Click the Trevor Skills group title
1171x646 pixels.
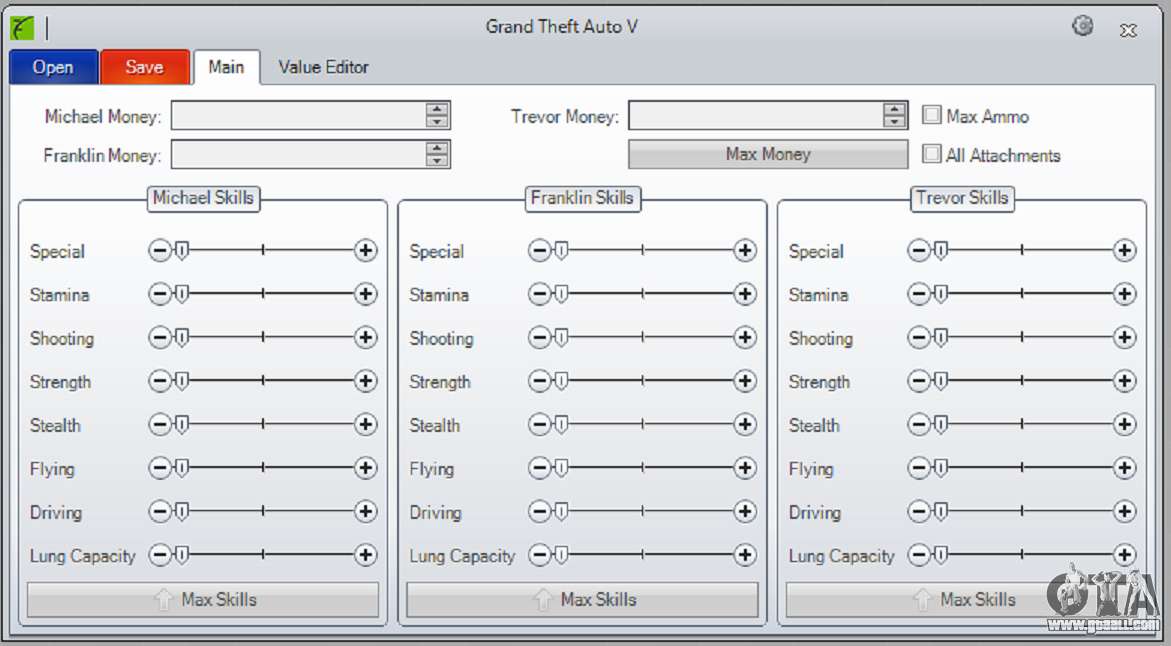click(x=962, y=198)
